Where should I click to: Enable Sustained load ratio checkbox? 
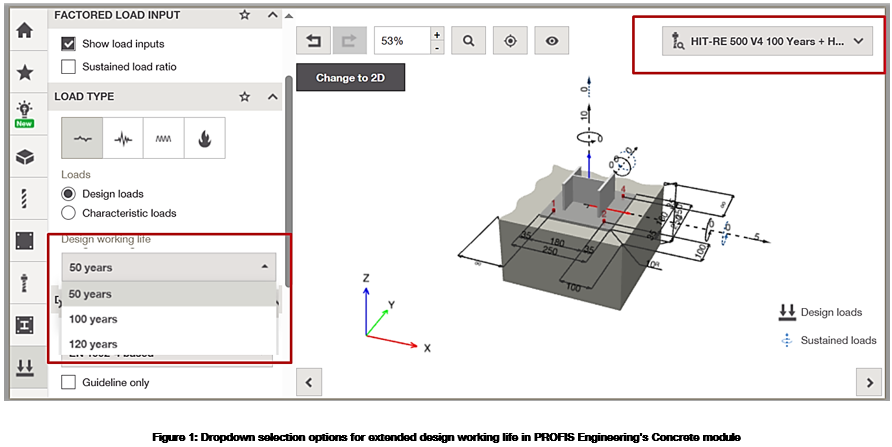pos(68,67)
